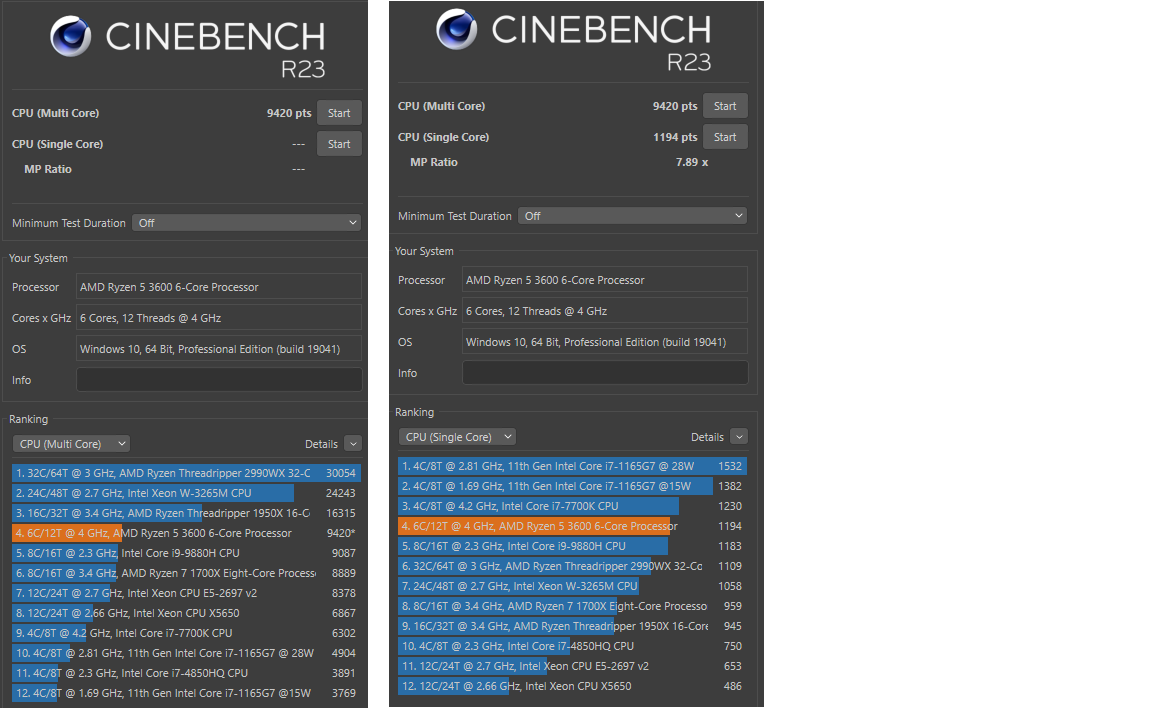Screen dimensions: 1152x708
Task: Select Core i7-4850HQ row scoring 750
Action: 572,646
